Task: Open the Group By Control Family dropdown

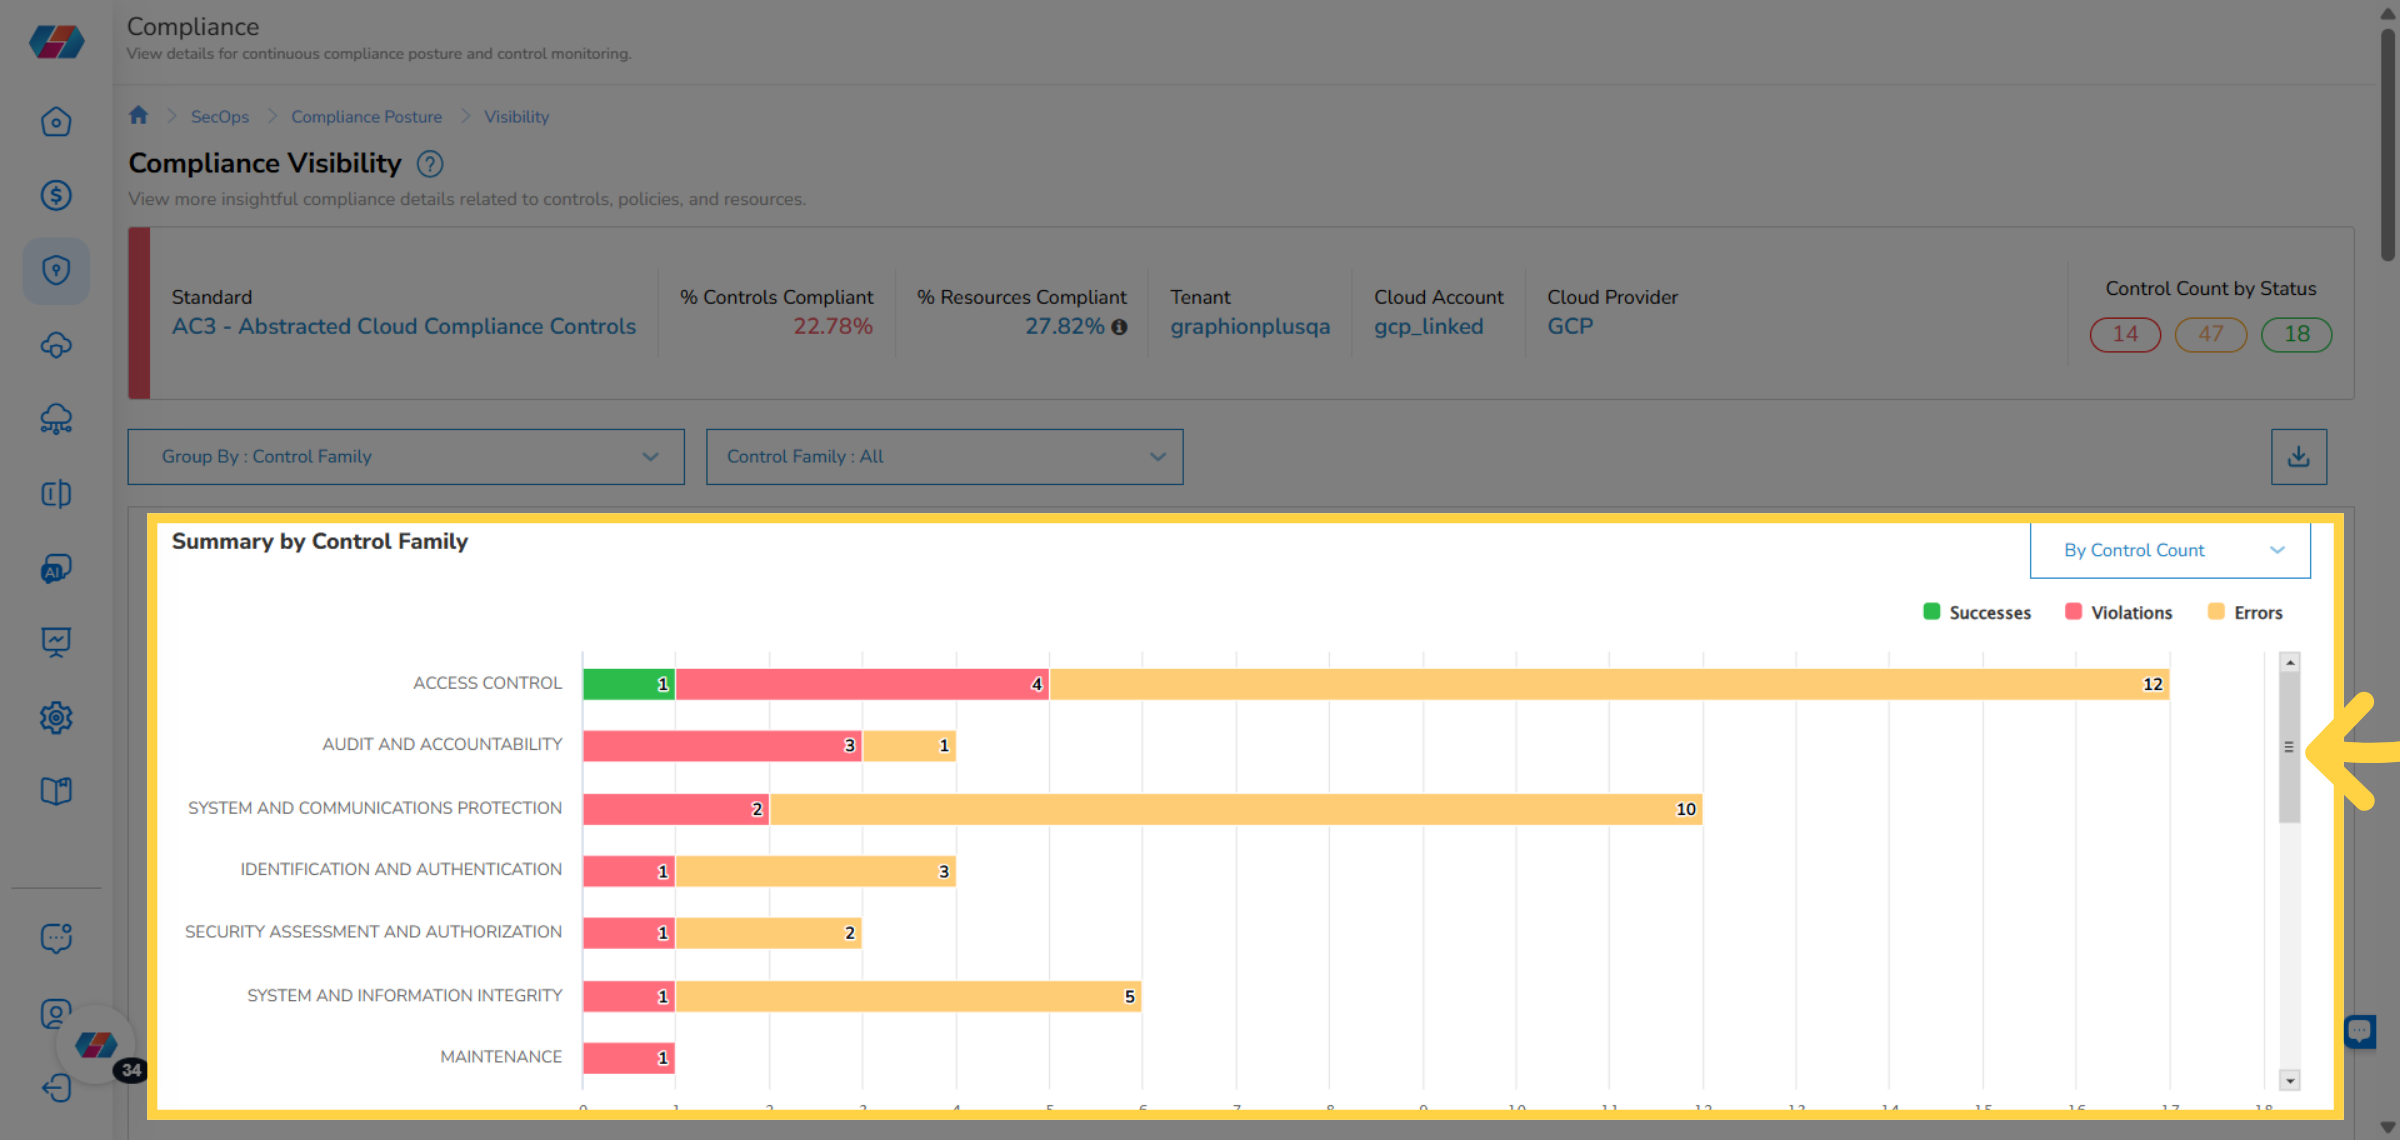Action: [406, 456]
